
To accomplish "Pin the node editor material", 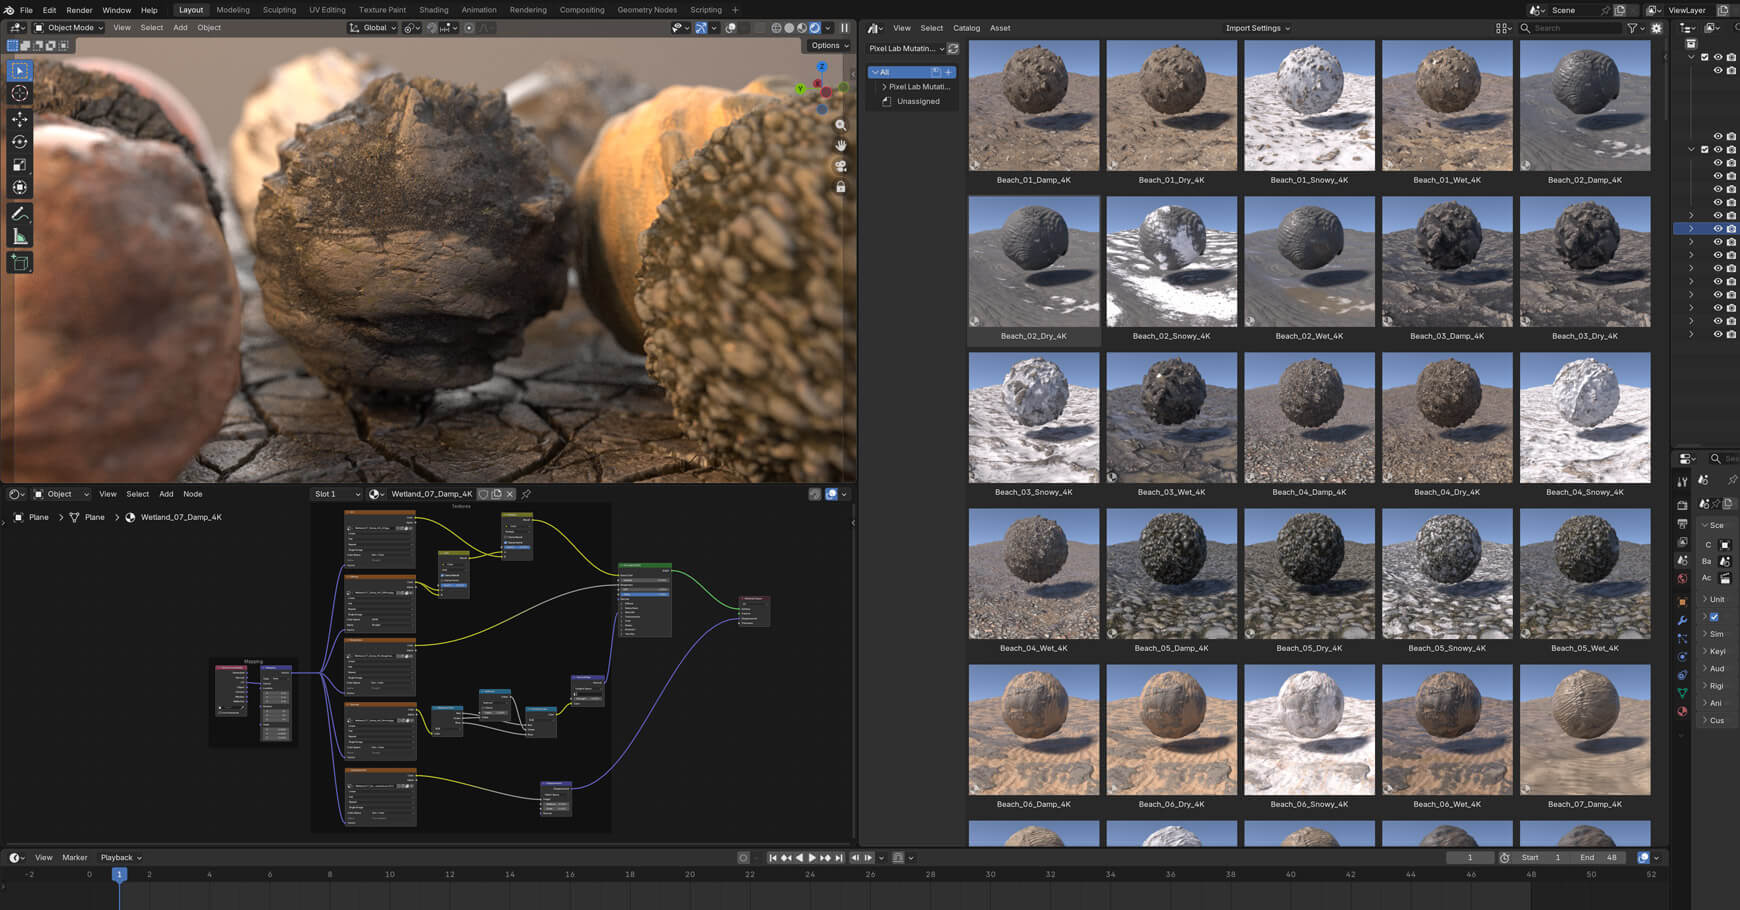I will click(526, 494).
